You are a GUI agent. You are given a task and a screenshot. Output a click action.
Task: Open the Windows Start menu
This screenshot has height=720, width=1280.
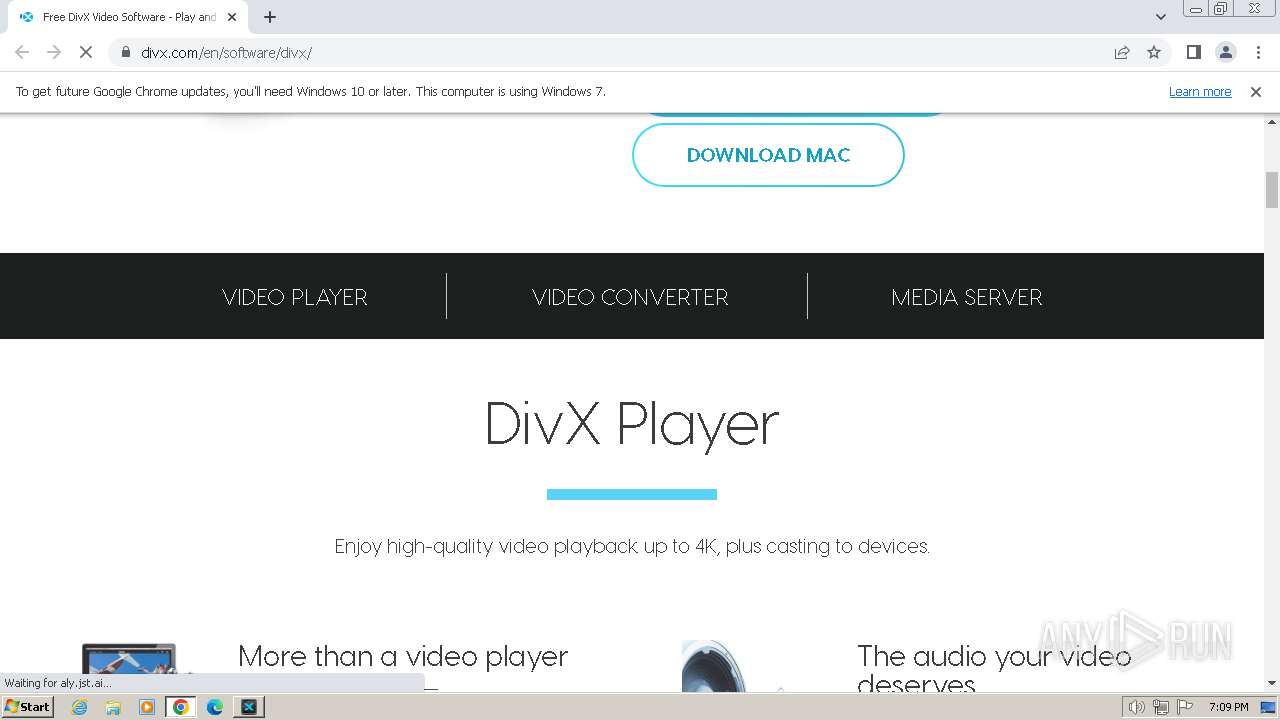pos(27,706)
